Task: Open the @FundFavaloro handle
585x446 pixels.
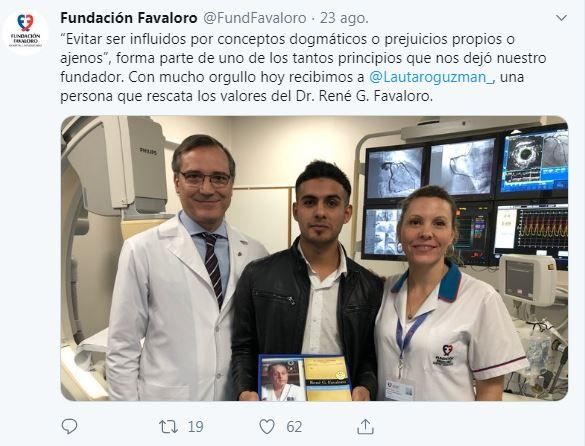Action: (x=255, y=18)
